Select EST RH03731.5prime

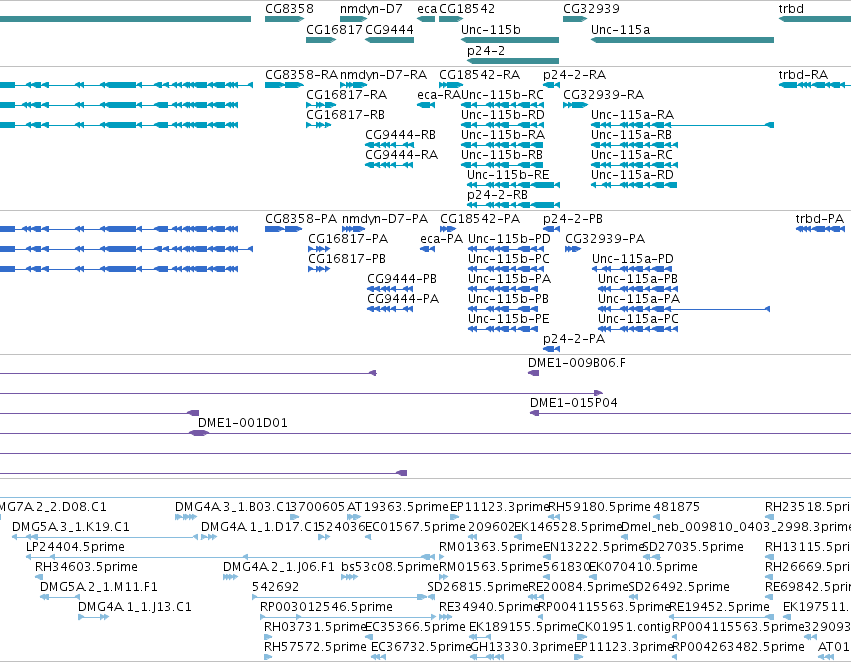[315, 627]
